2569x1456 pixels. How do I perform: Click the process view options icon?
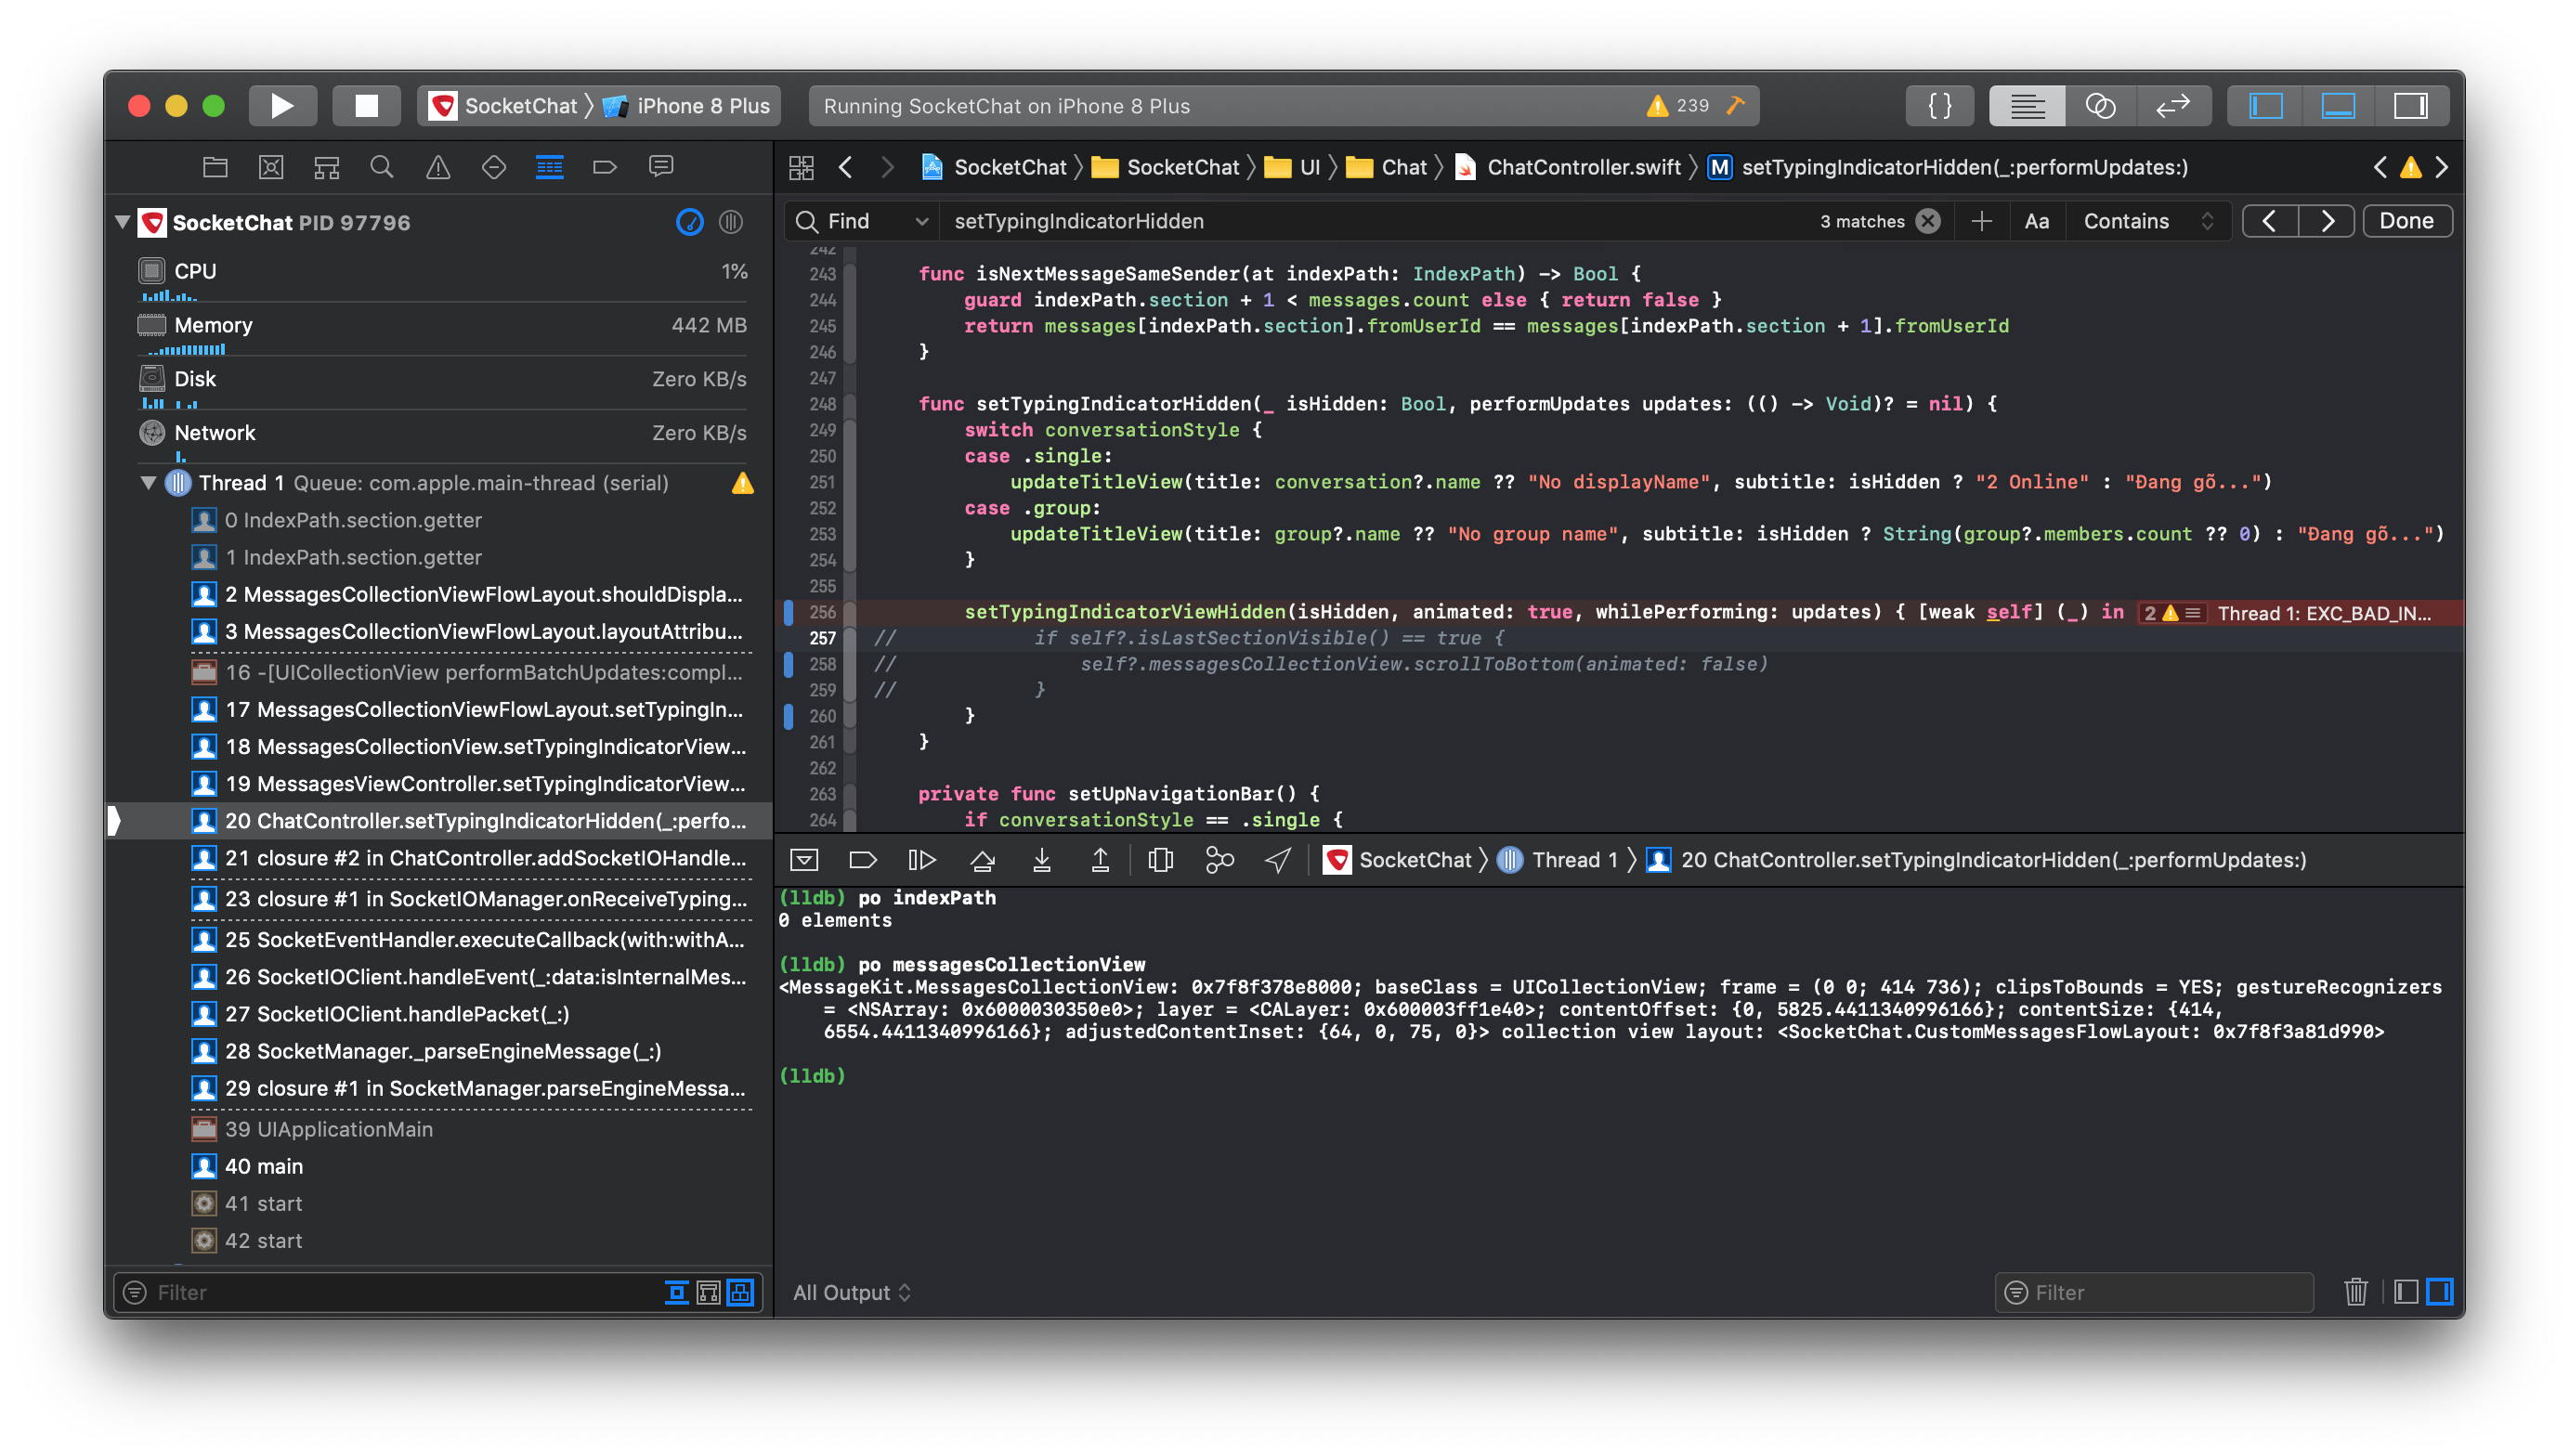(x=731, y=222)
